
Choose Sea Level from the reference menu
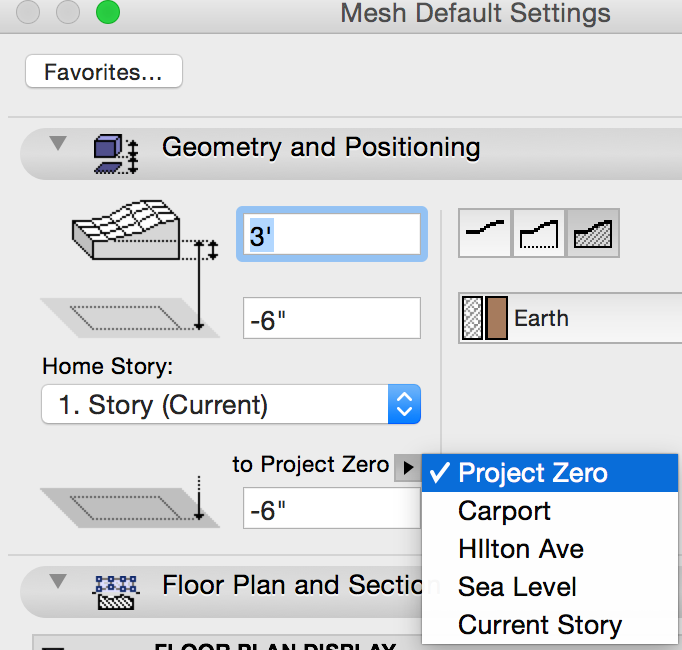coord(517,587)
